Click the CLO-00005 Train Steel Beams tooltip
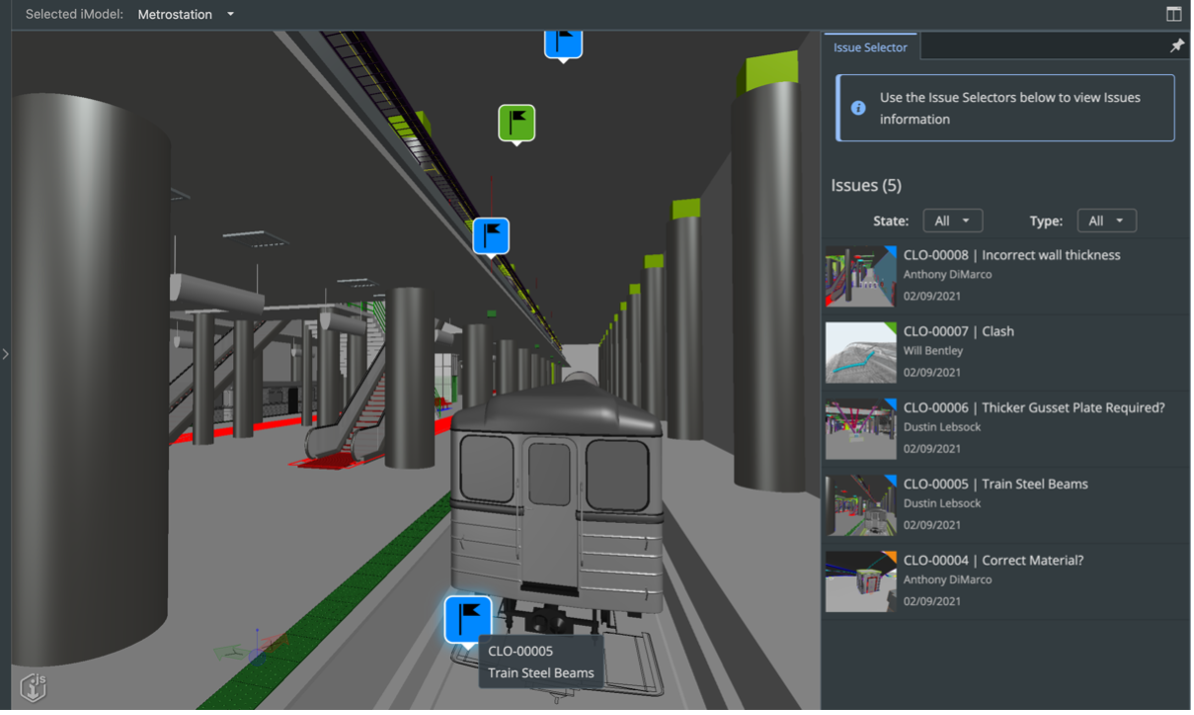This screenshot has height=715, width=1194. point(540,662)
